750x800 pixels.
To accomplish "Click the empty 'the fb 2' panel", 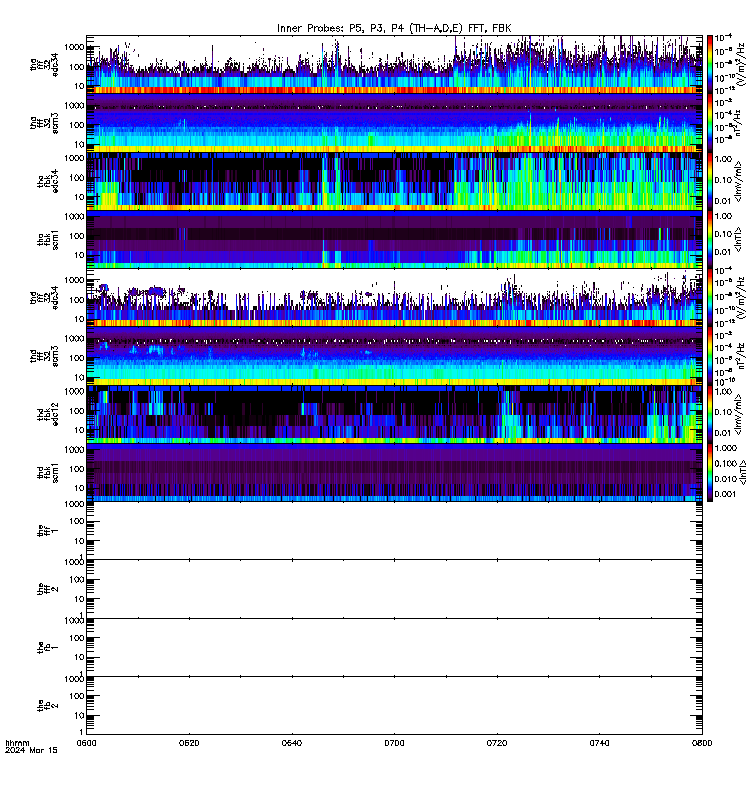I will (x=394, y=706).
